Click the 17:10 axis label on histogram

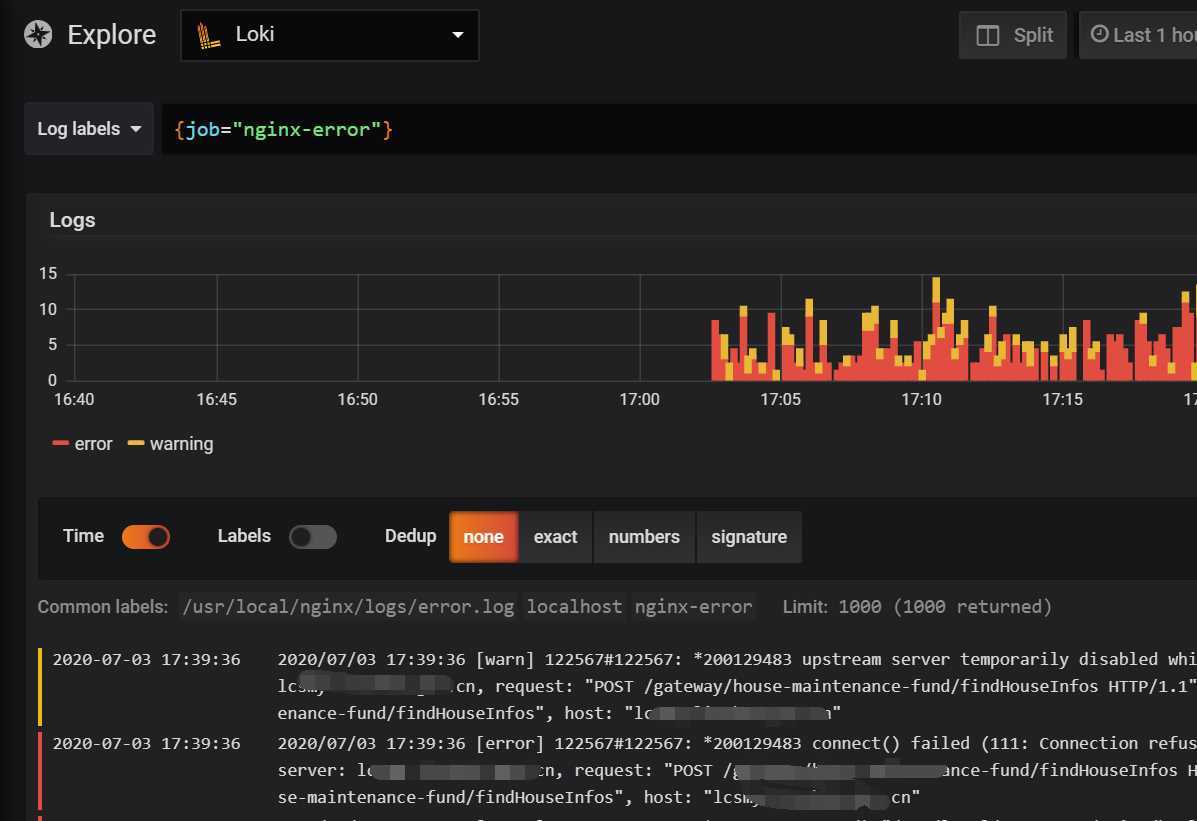[921, 399]
